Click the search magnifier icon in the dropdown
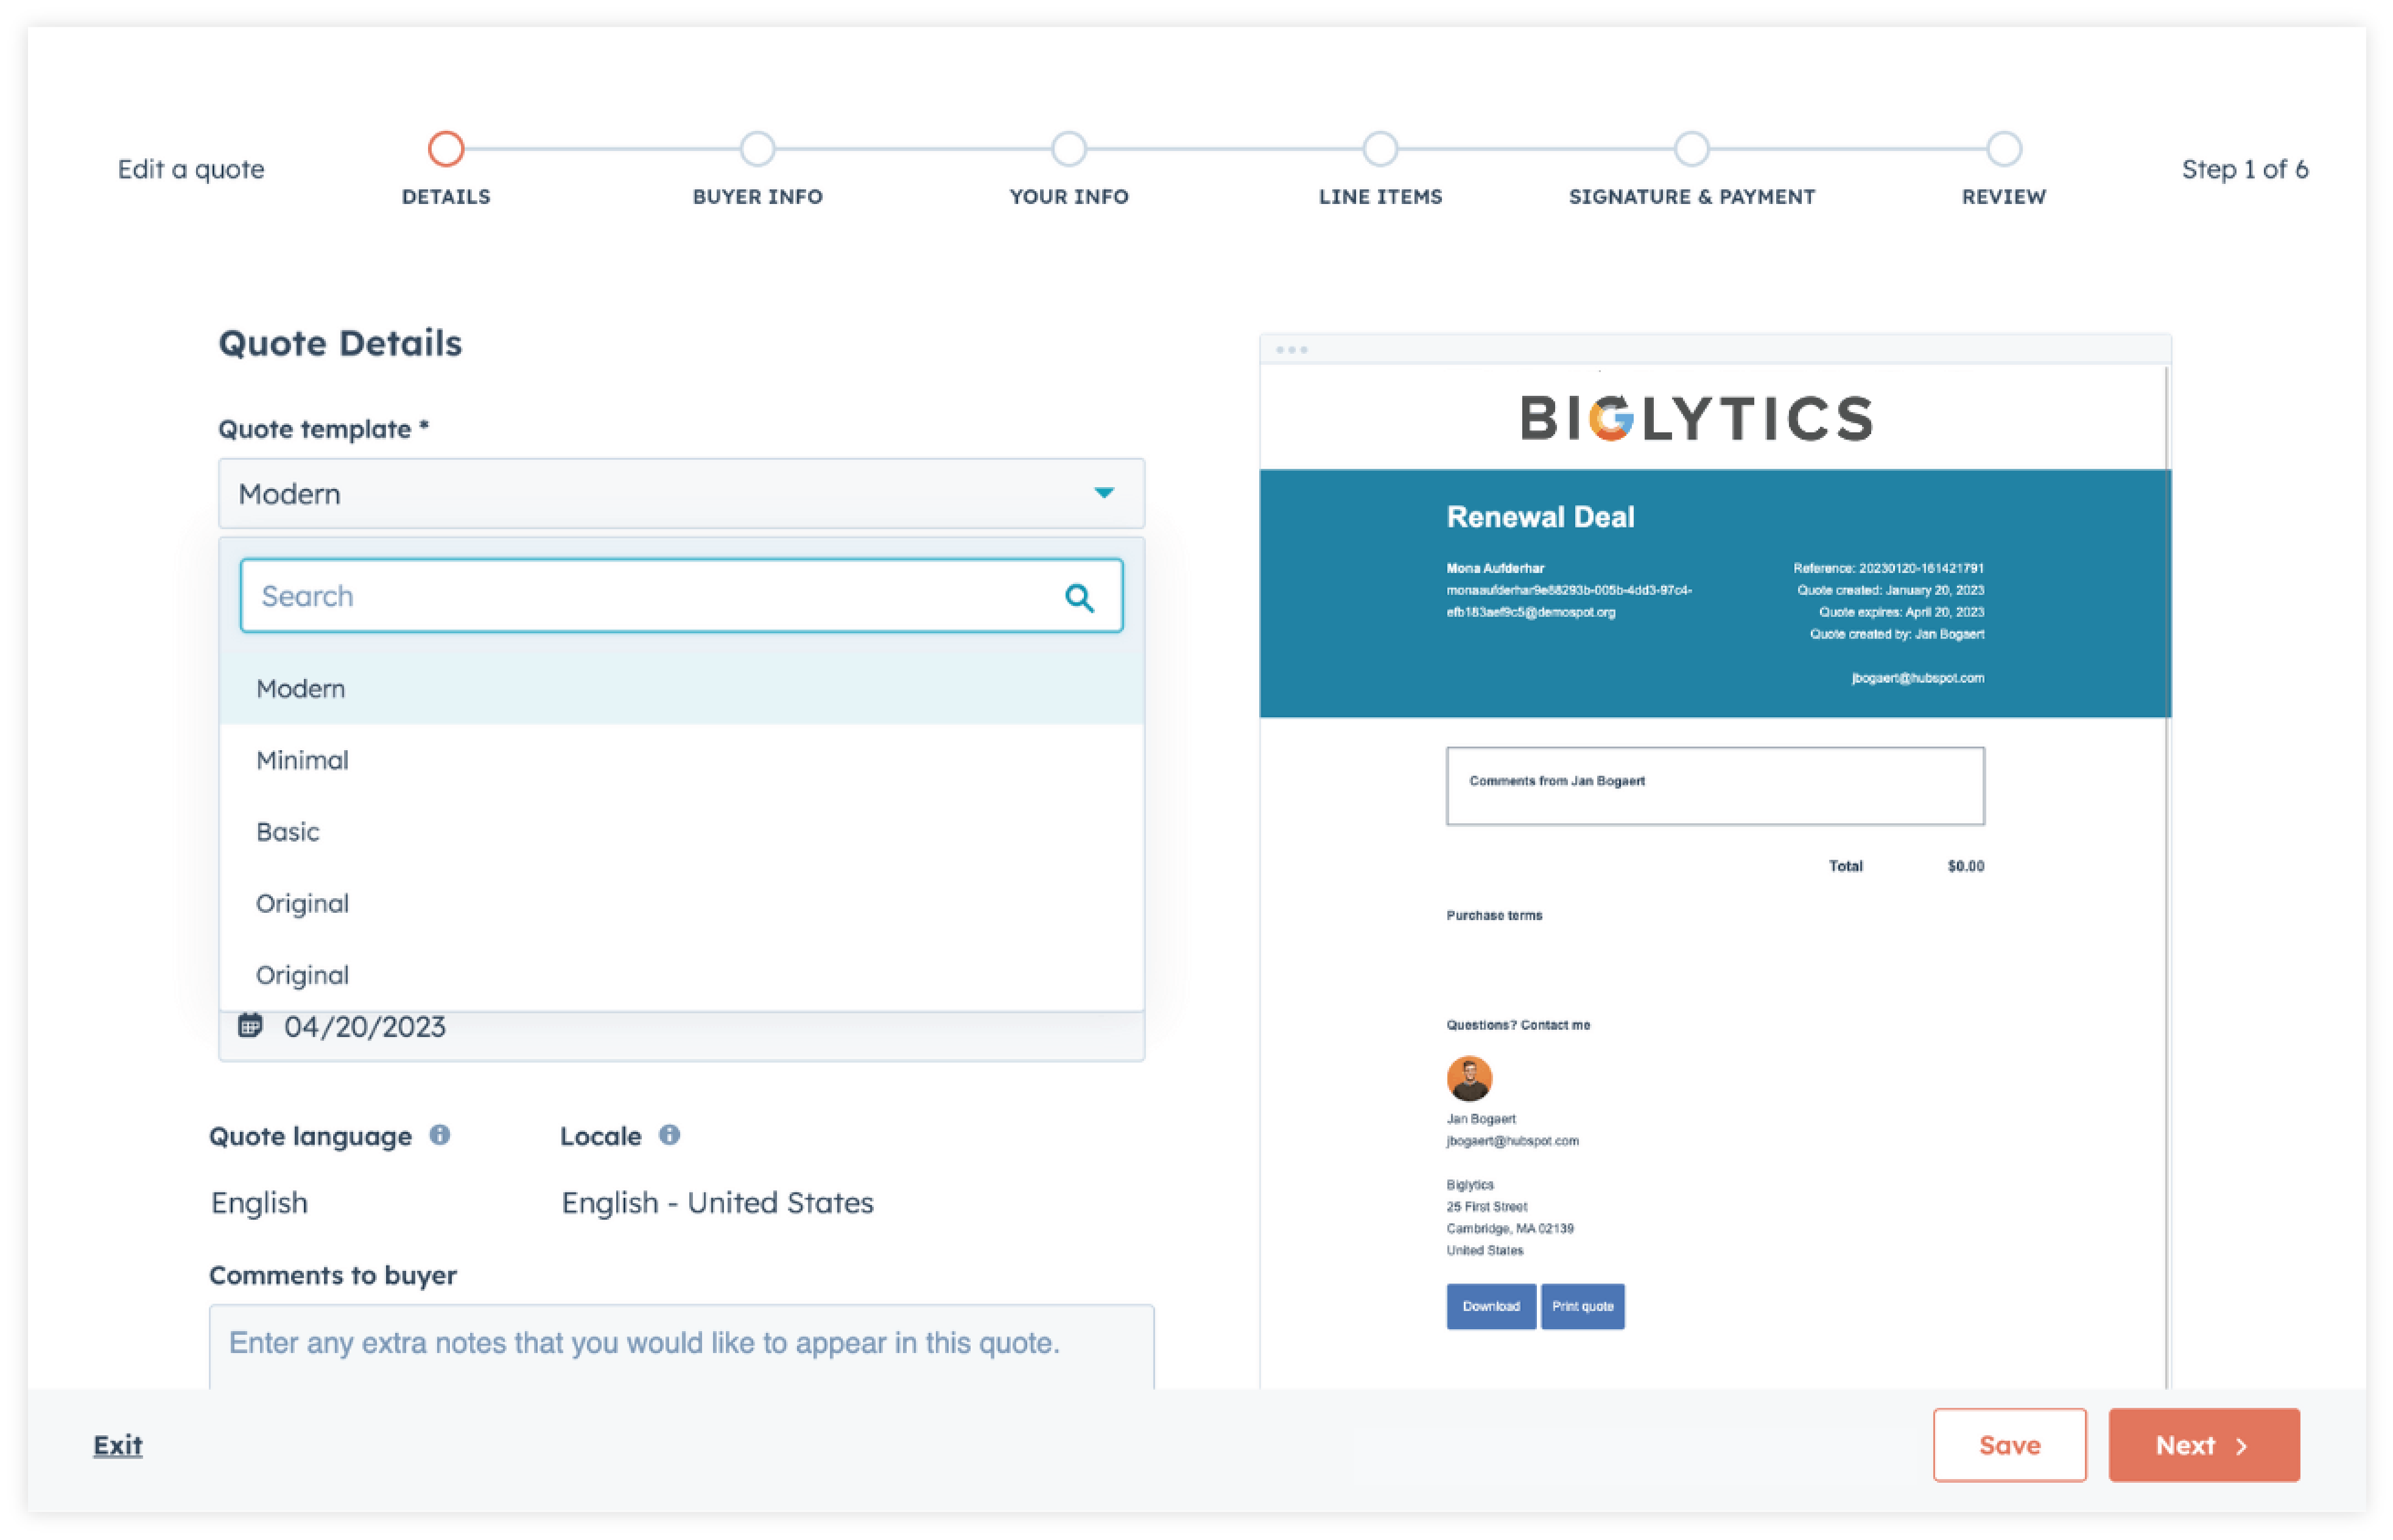The height and width of the screenshot is (1540, 2393). pos(1079,597)
